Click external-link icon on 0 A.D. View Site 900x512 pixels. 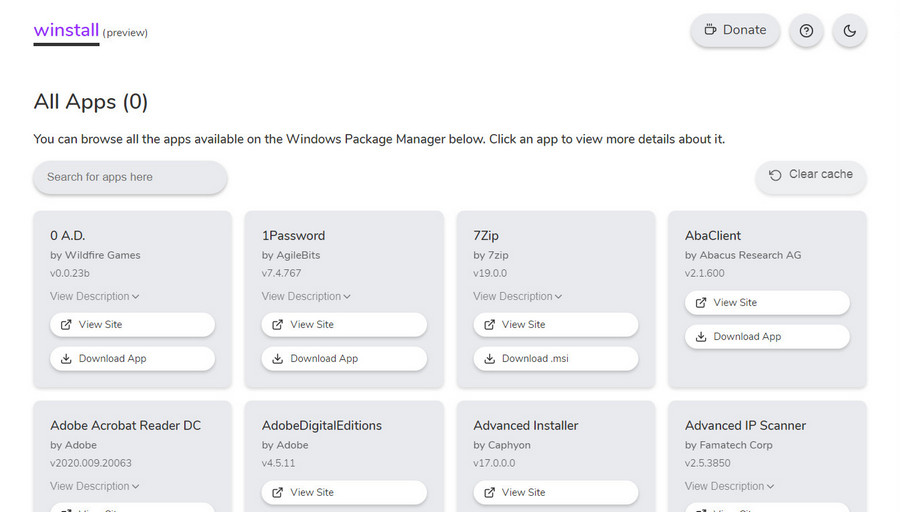pos(66,325)
